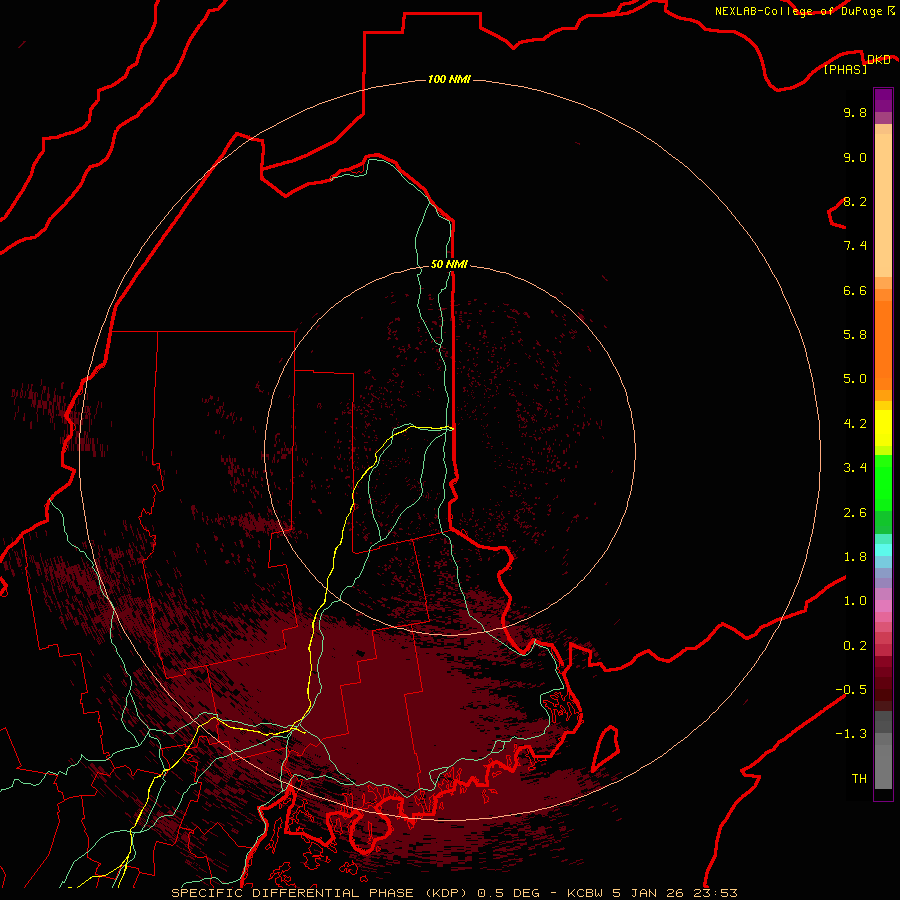Select the 50 NMI range ring label
Screen dimensions: 900x900
[449, 264]
